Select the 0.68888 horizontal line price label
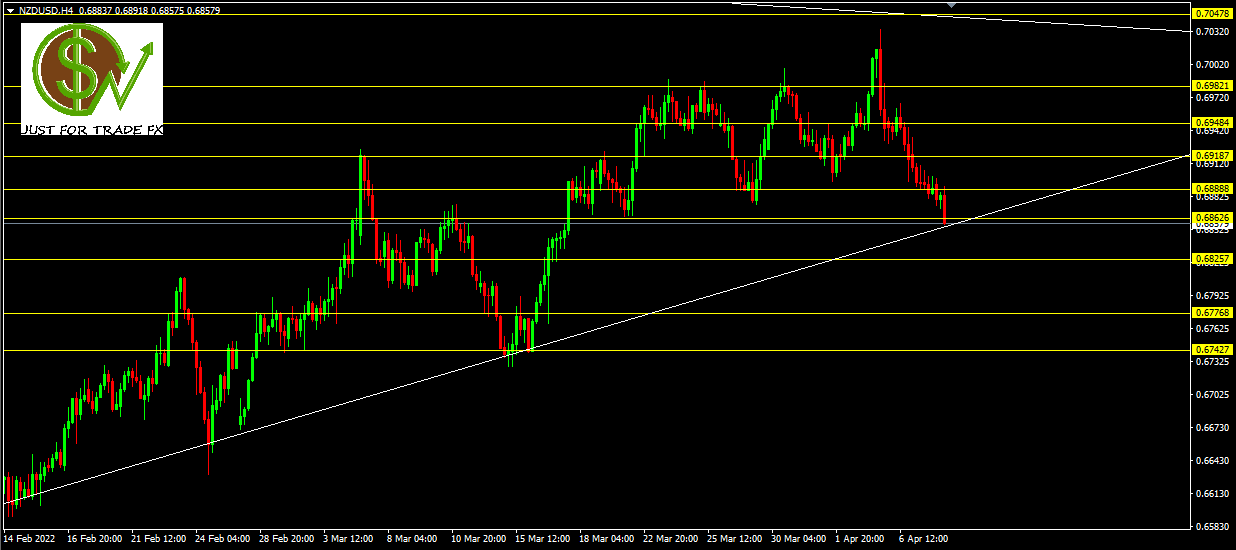Viewport: 1236px width, 550px height. coord(1213,189)
